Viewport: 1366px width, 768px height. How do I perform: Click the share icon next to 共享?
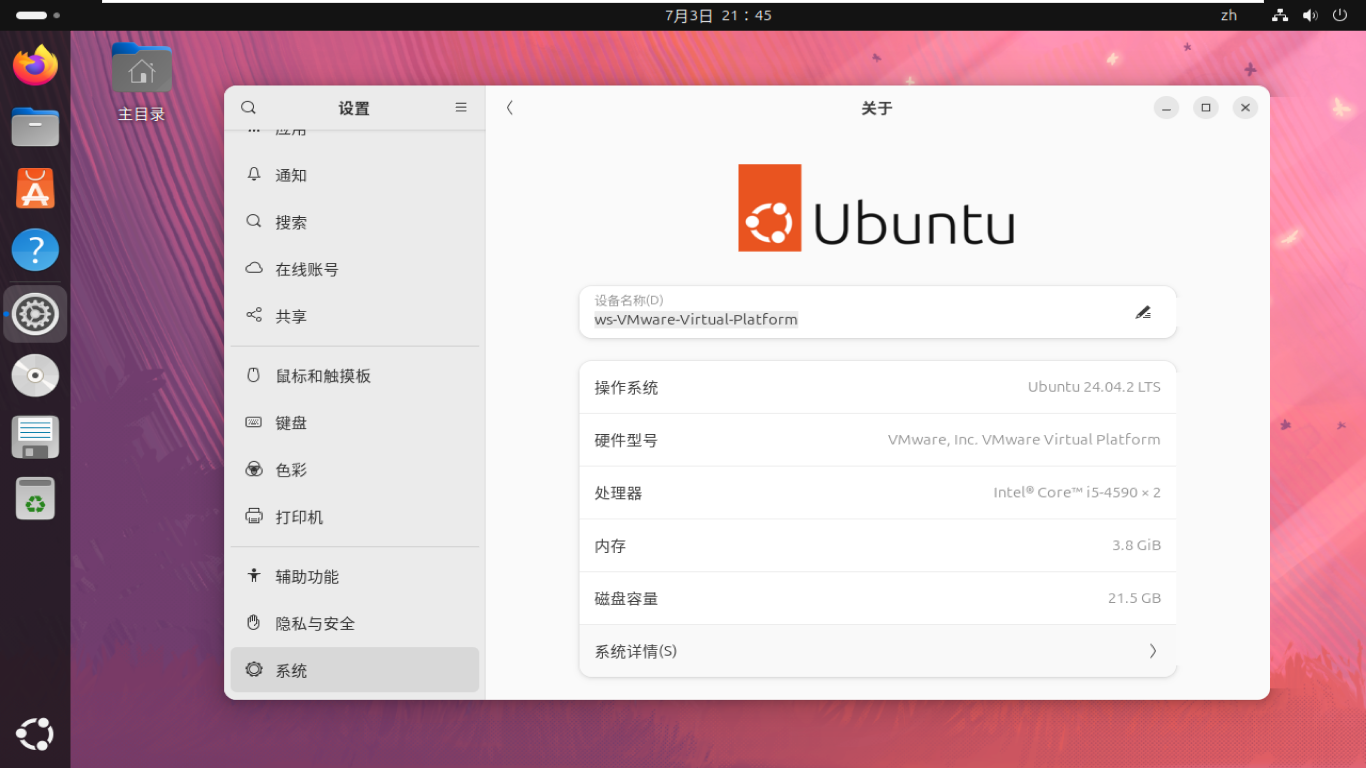tap(254, 315)
